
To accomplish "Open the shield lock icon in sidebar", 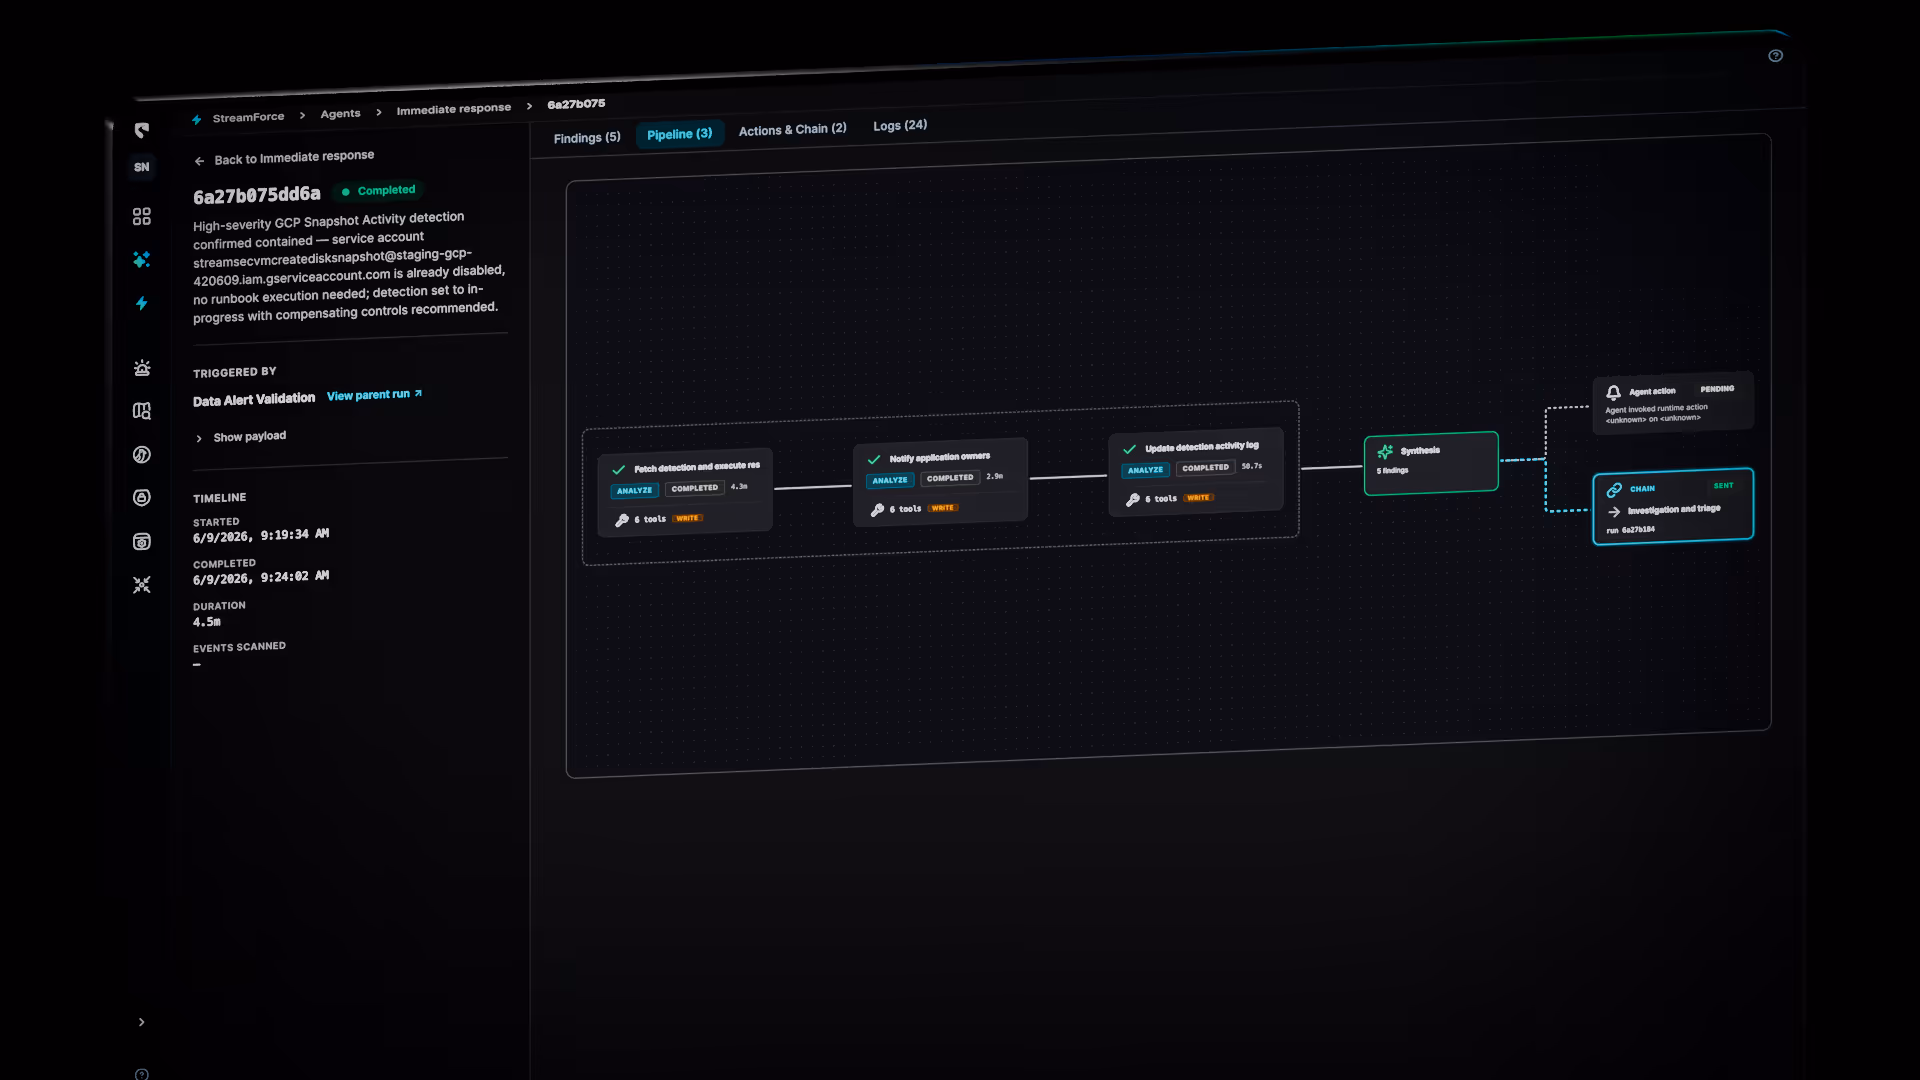I will coord(142,498).
